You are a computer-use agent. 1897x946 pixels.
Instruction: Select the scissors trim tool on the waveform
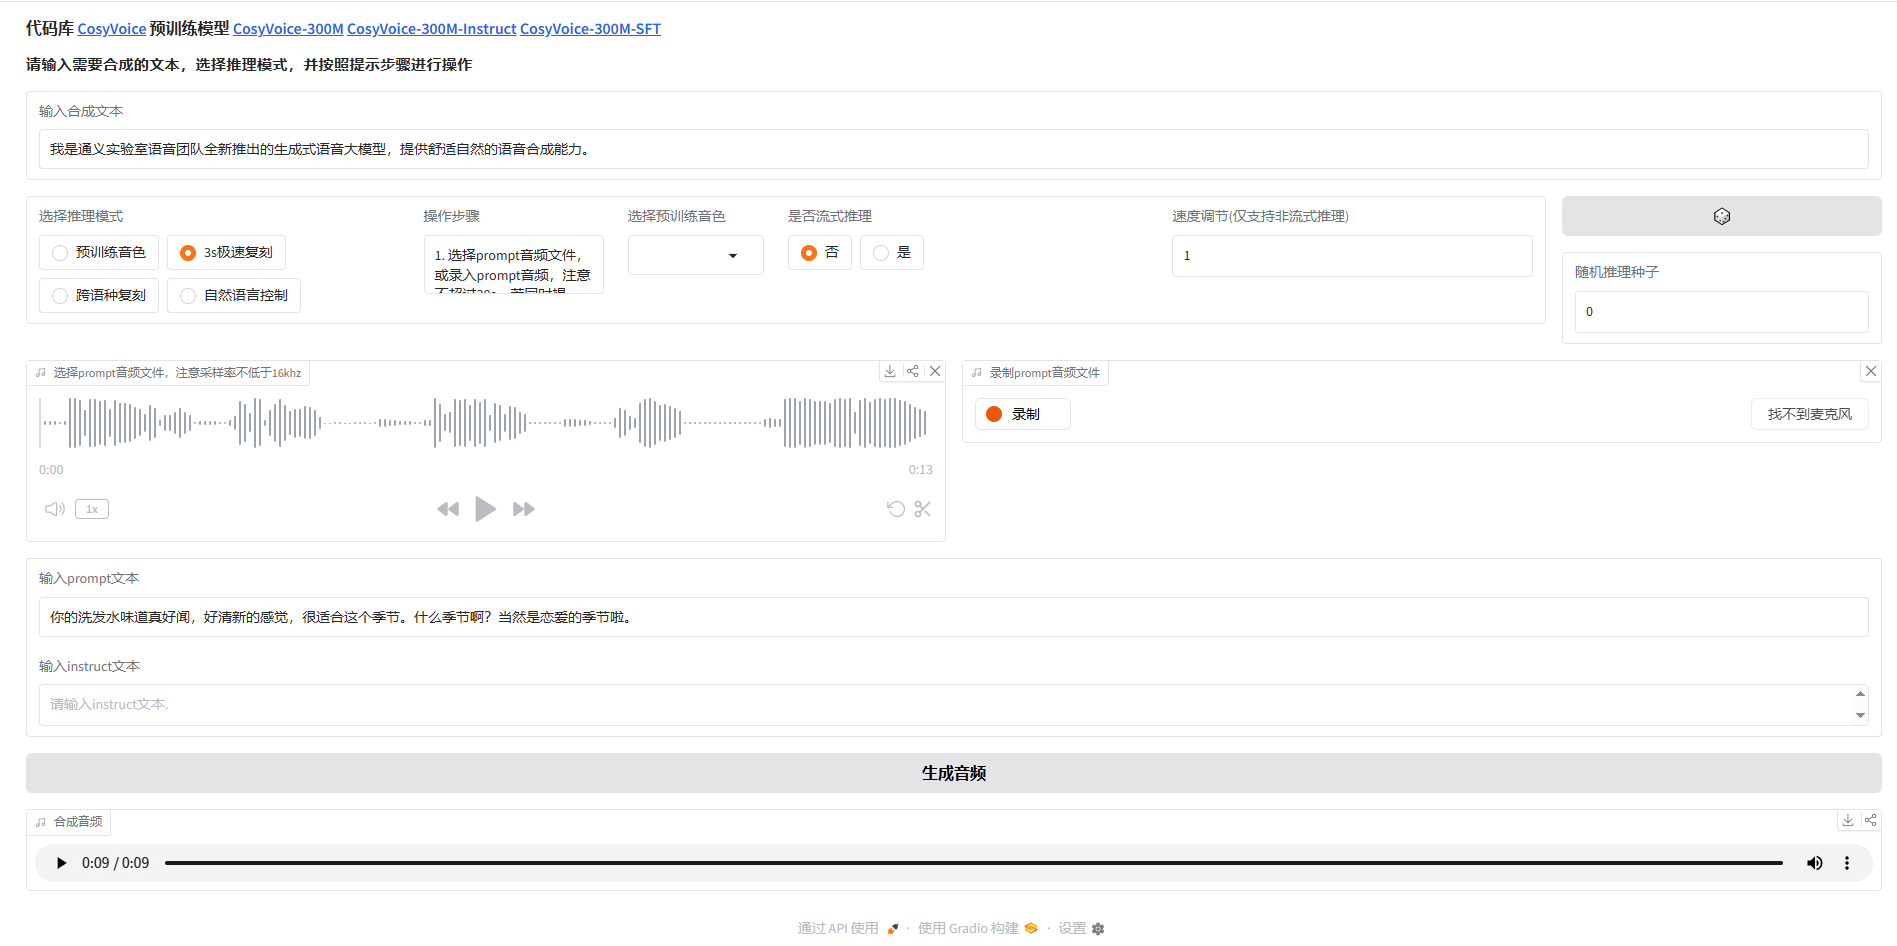point(922,508)
